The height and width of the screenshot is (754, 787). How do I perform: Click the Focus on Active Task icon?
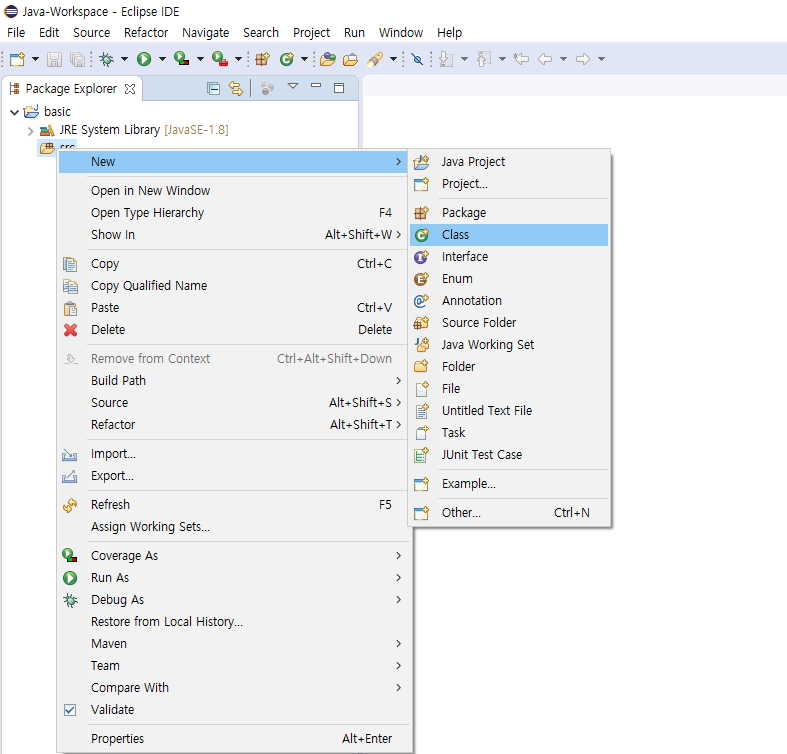pyautogui.click(x=268, y=89)
